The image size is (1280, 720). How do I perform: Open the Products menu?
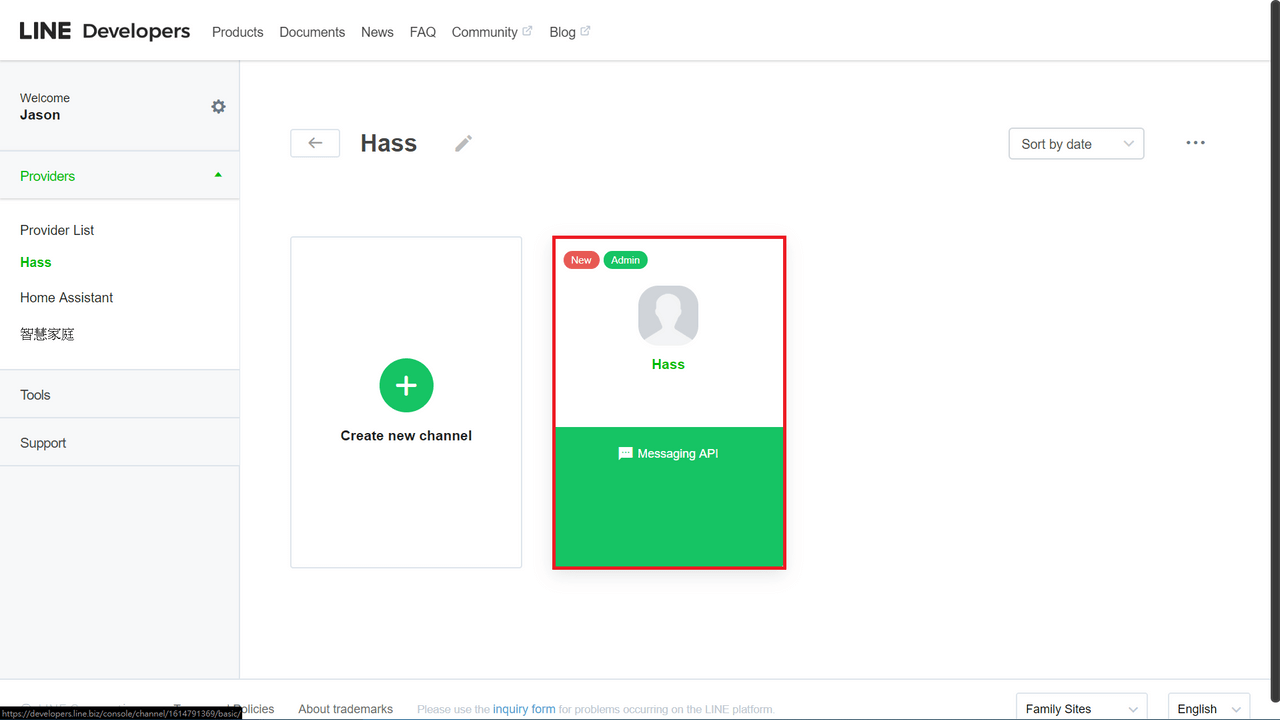point(238,32)
